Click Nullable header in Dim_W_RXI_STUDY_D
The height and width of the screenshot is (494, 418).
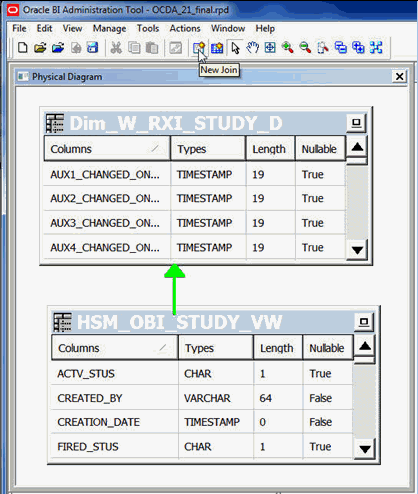(320, 149)
